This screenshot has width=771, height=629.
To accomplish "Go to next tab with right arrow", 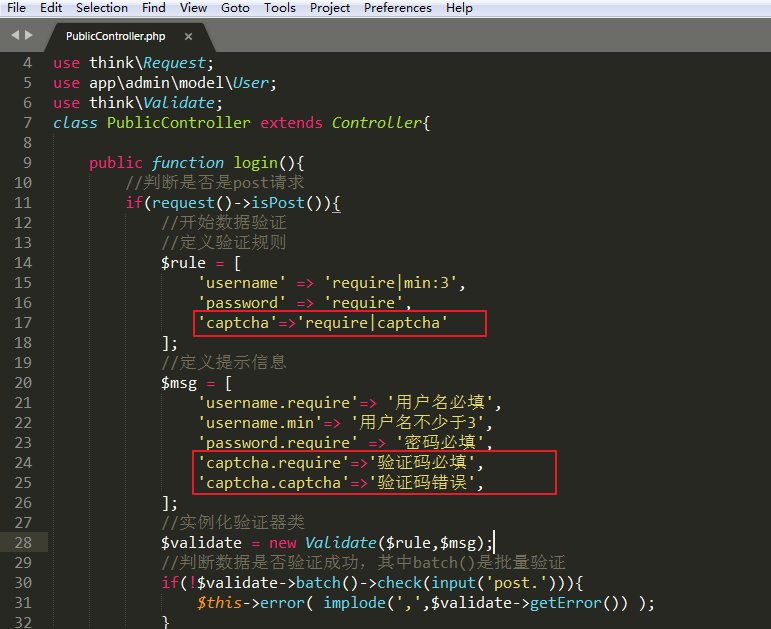I will pos(29,35).
